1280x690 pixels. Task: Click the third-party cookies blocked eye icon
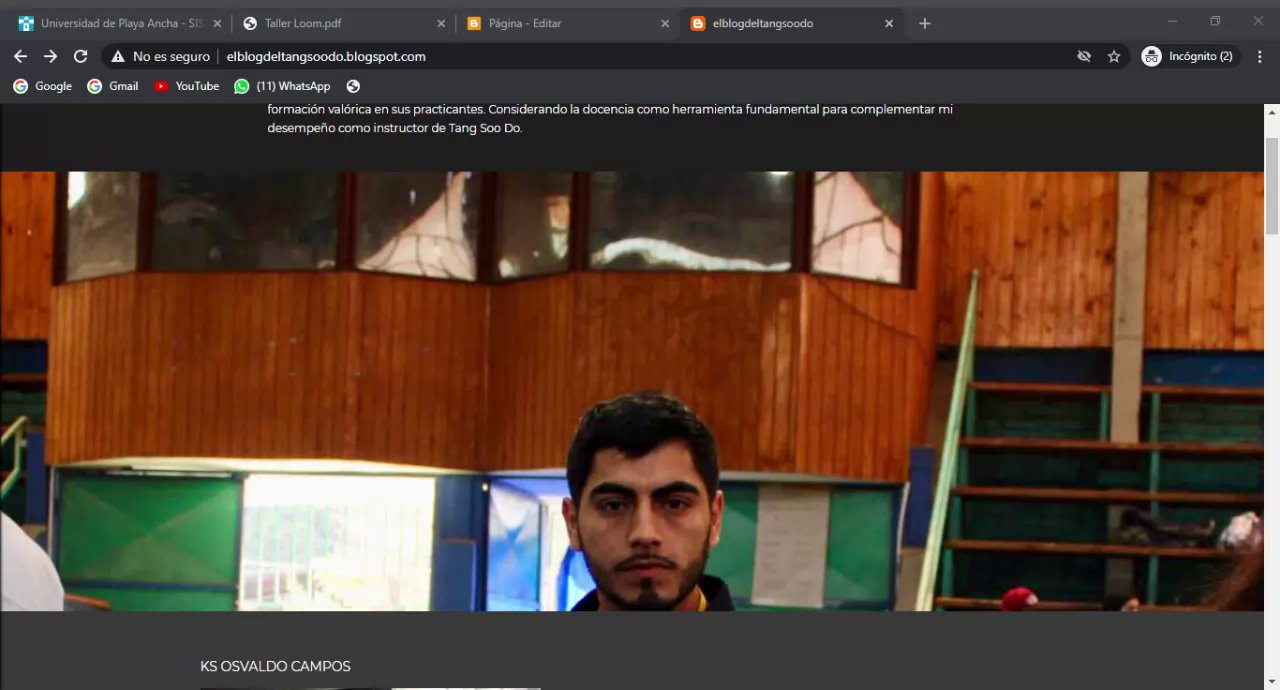[x=1084, y=57]
